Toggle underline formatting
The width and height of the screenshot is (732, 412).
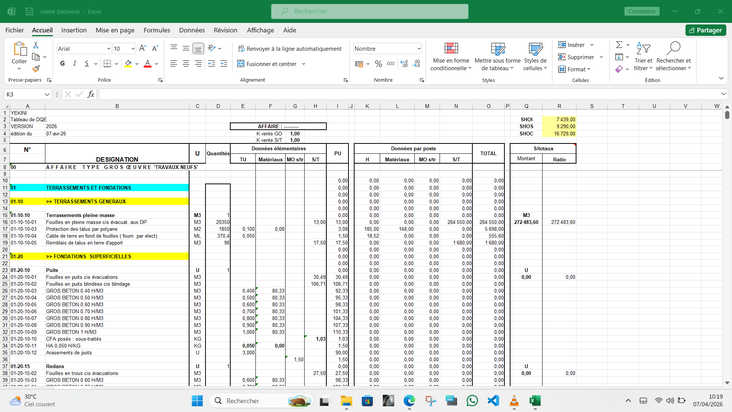click(88, 64)
